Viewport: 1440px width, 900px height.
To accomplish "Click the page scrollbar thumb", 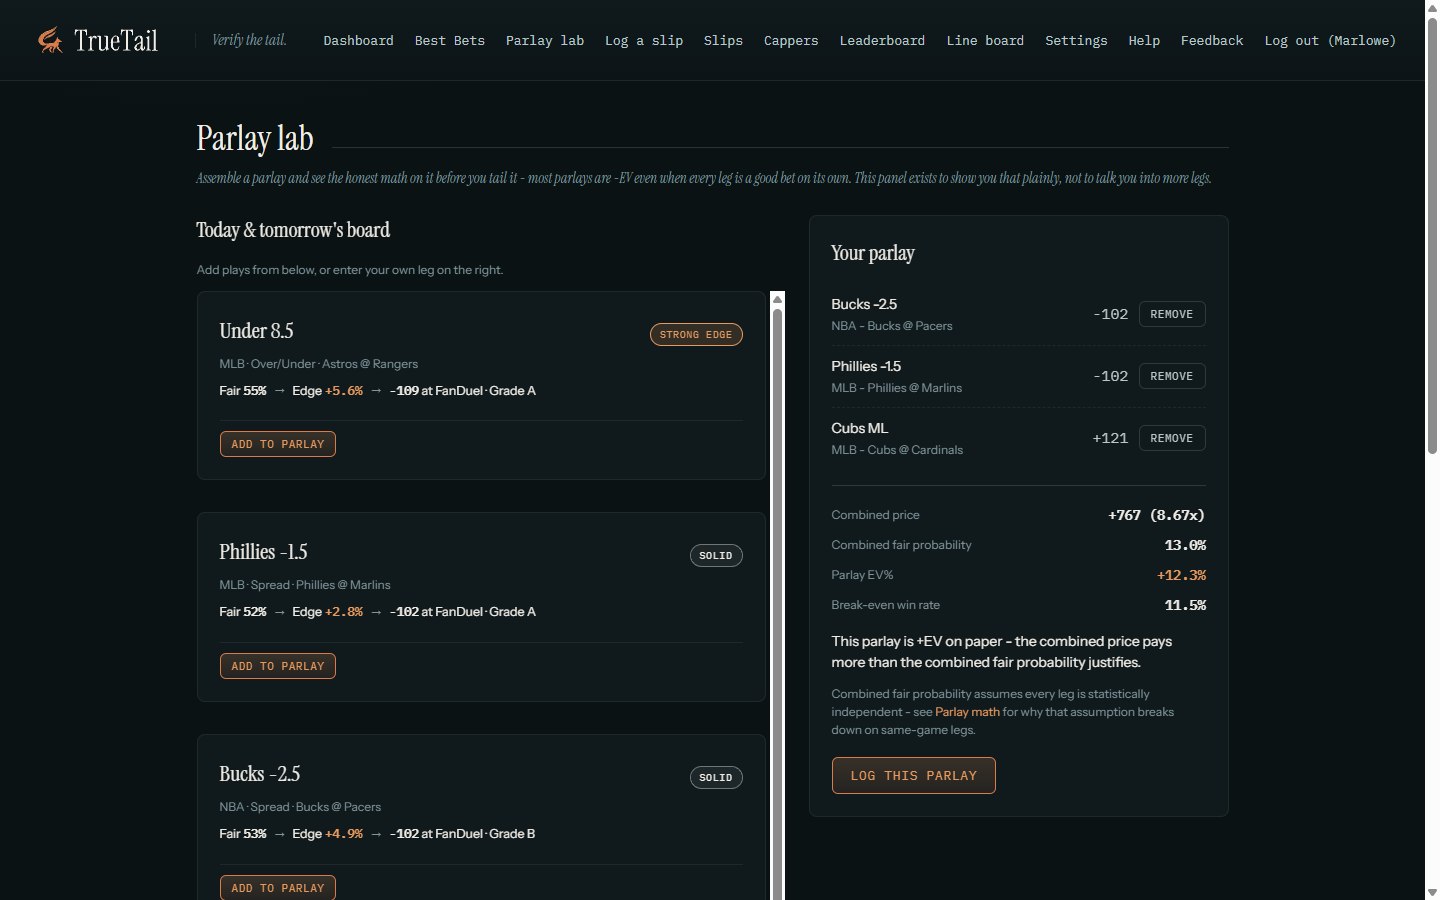I will point(1432,236).
